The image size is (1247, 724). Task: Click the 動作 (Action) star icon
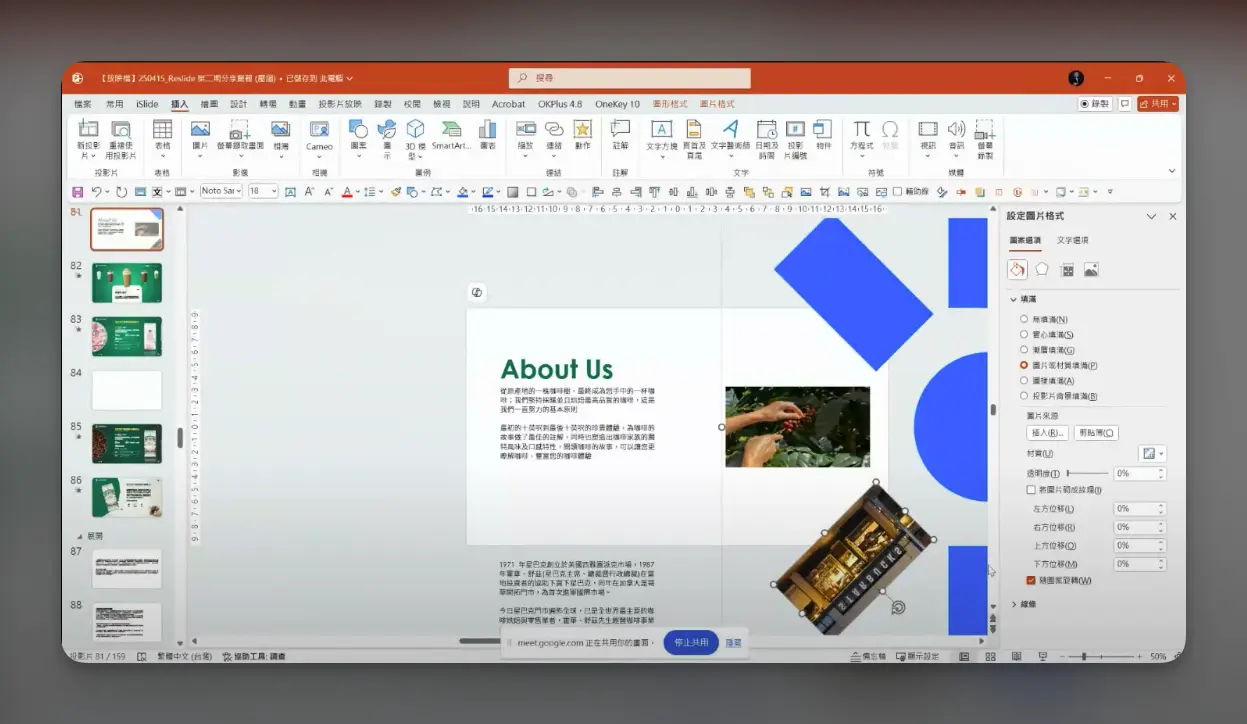point(582,130)
